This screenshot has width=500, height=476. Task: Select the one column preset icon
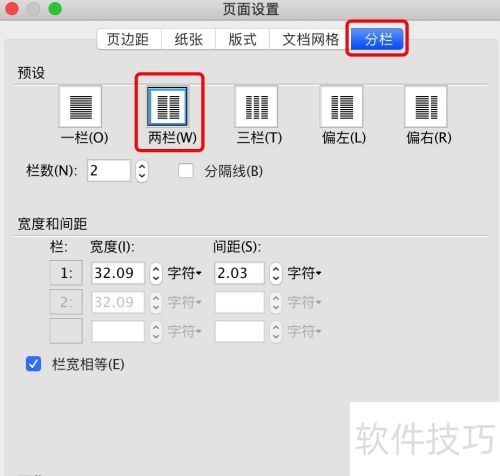coord(80,106)
